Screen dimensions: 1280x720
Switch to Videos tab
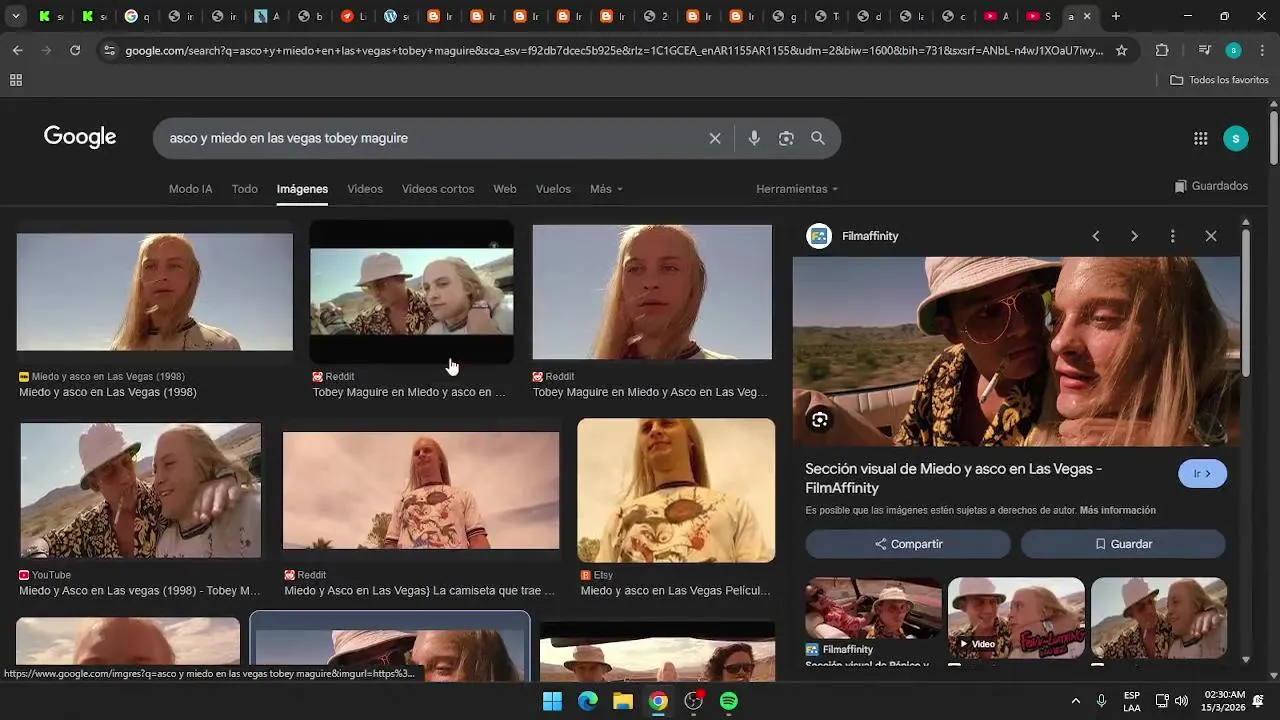coord(365,189)
